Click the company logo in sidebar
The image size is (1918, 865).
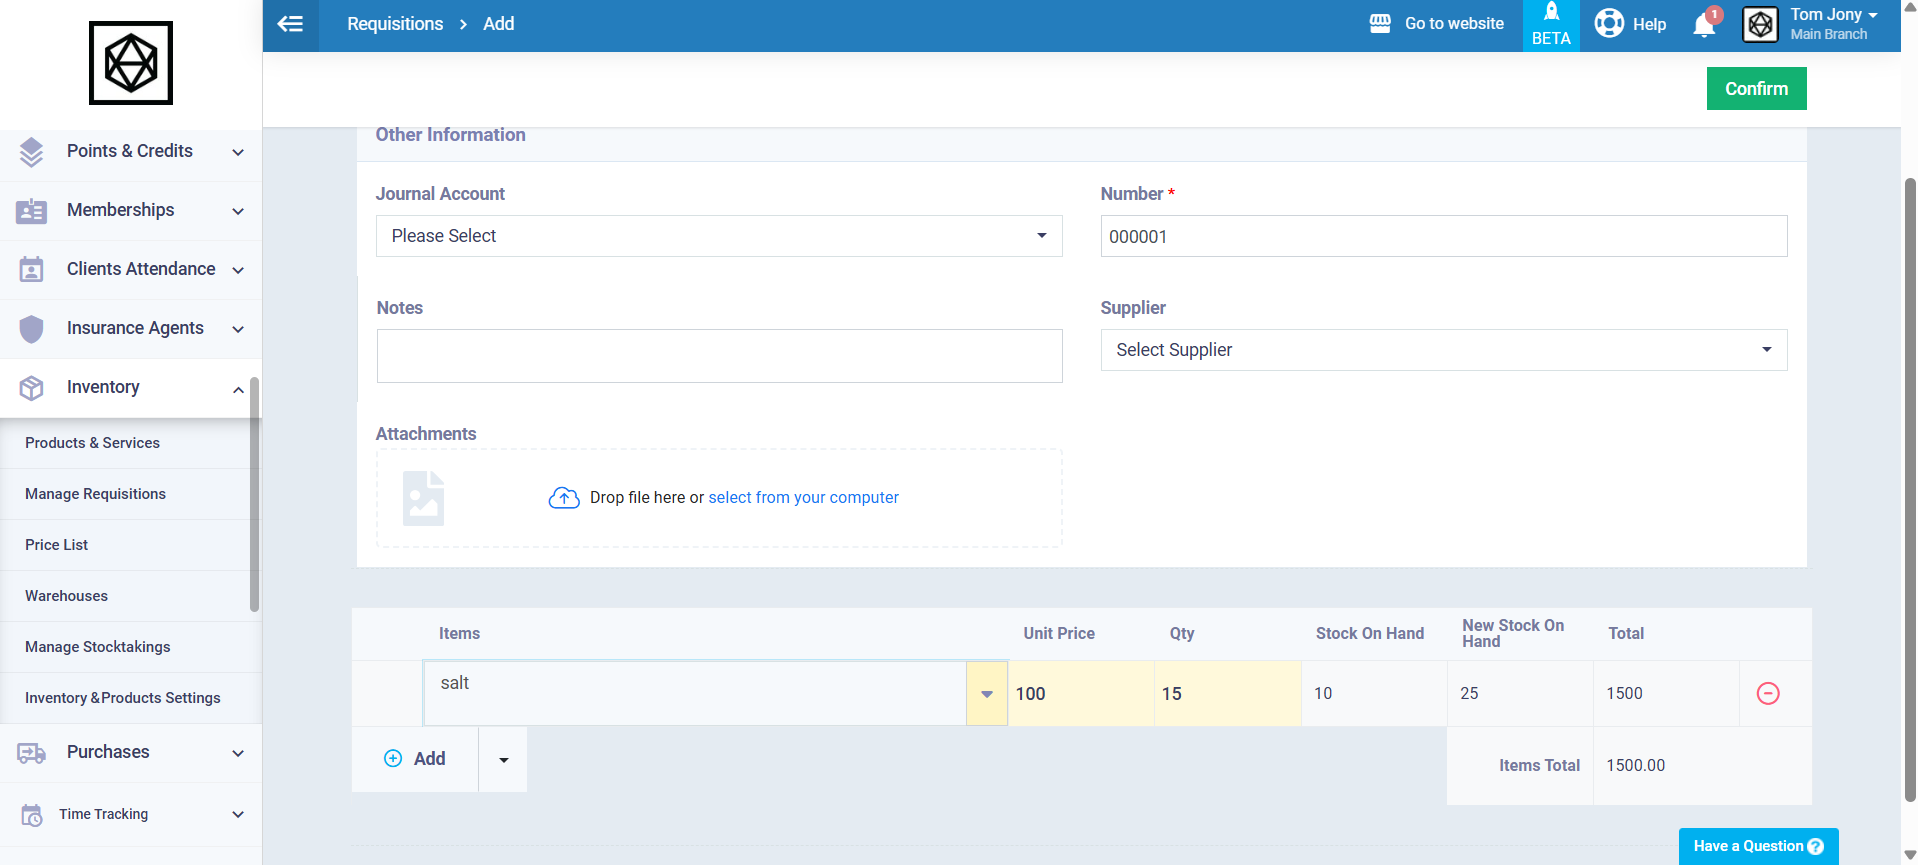tap(131, 63)
